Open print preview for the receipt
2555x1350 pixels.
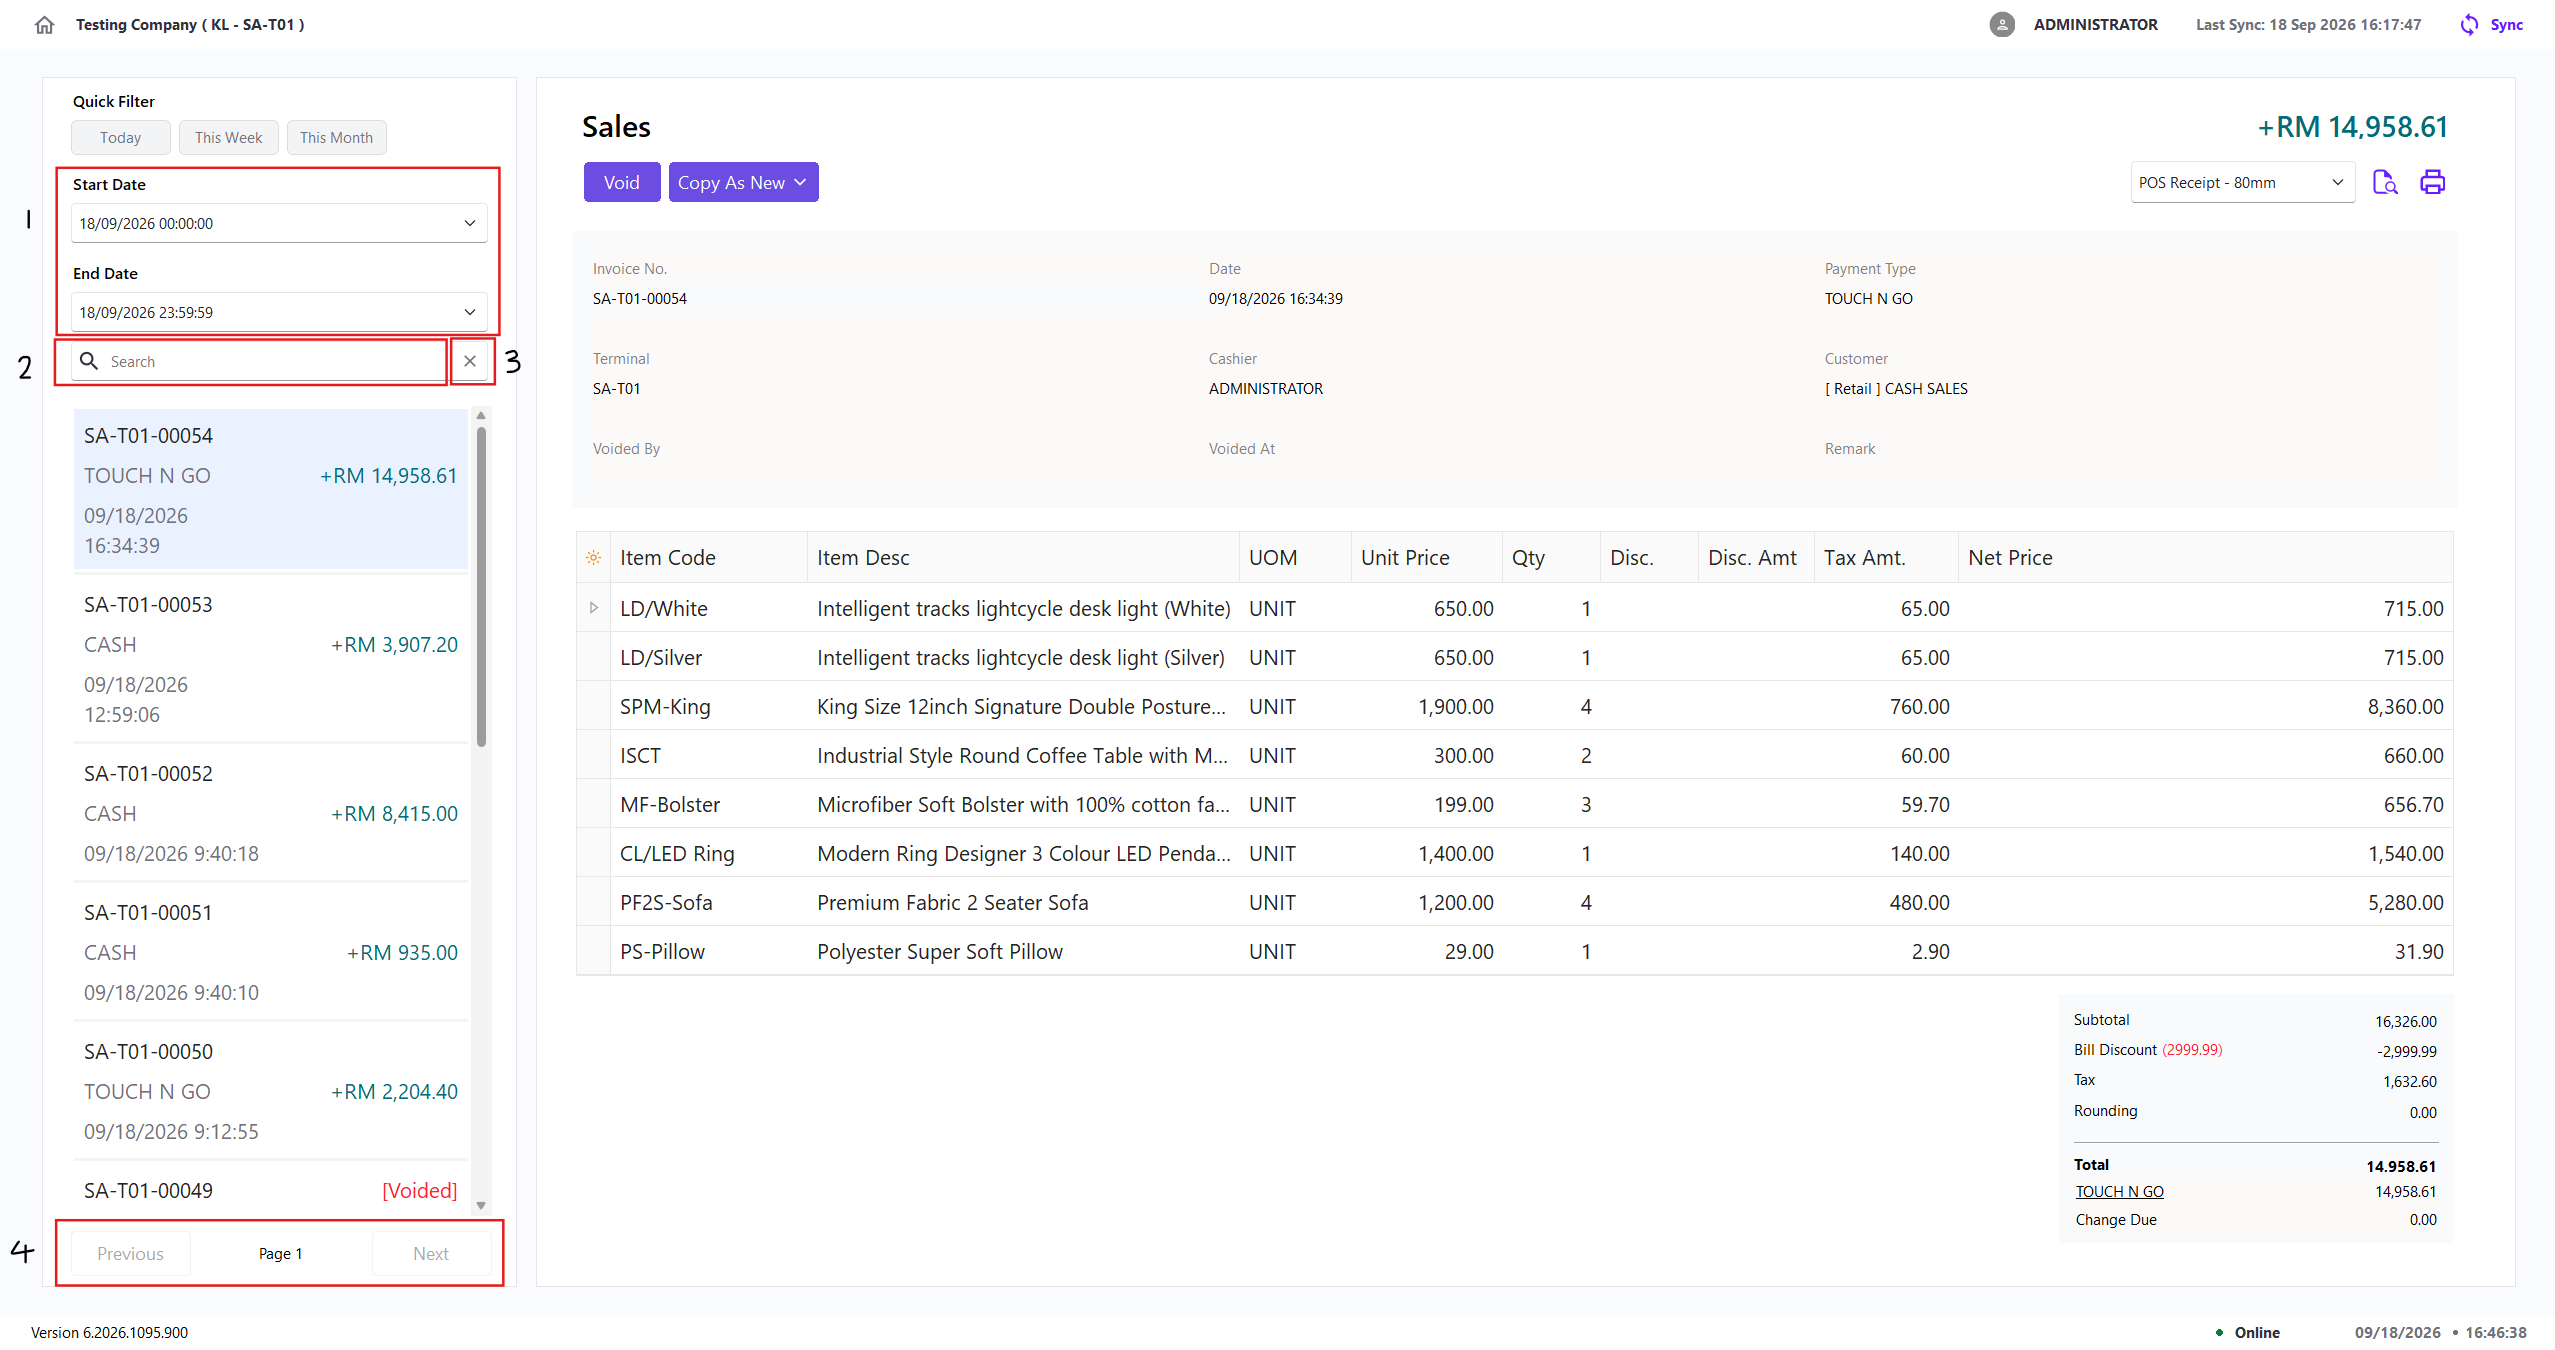click(2385, 182)
